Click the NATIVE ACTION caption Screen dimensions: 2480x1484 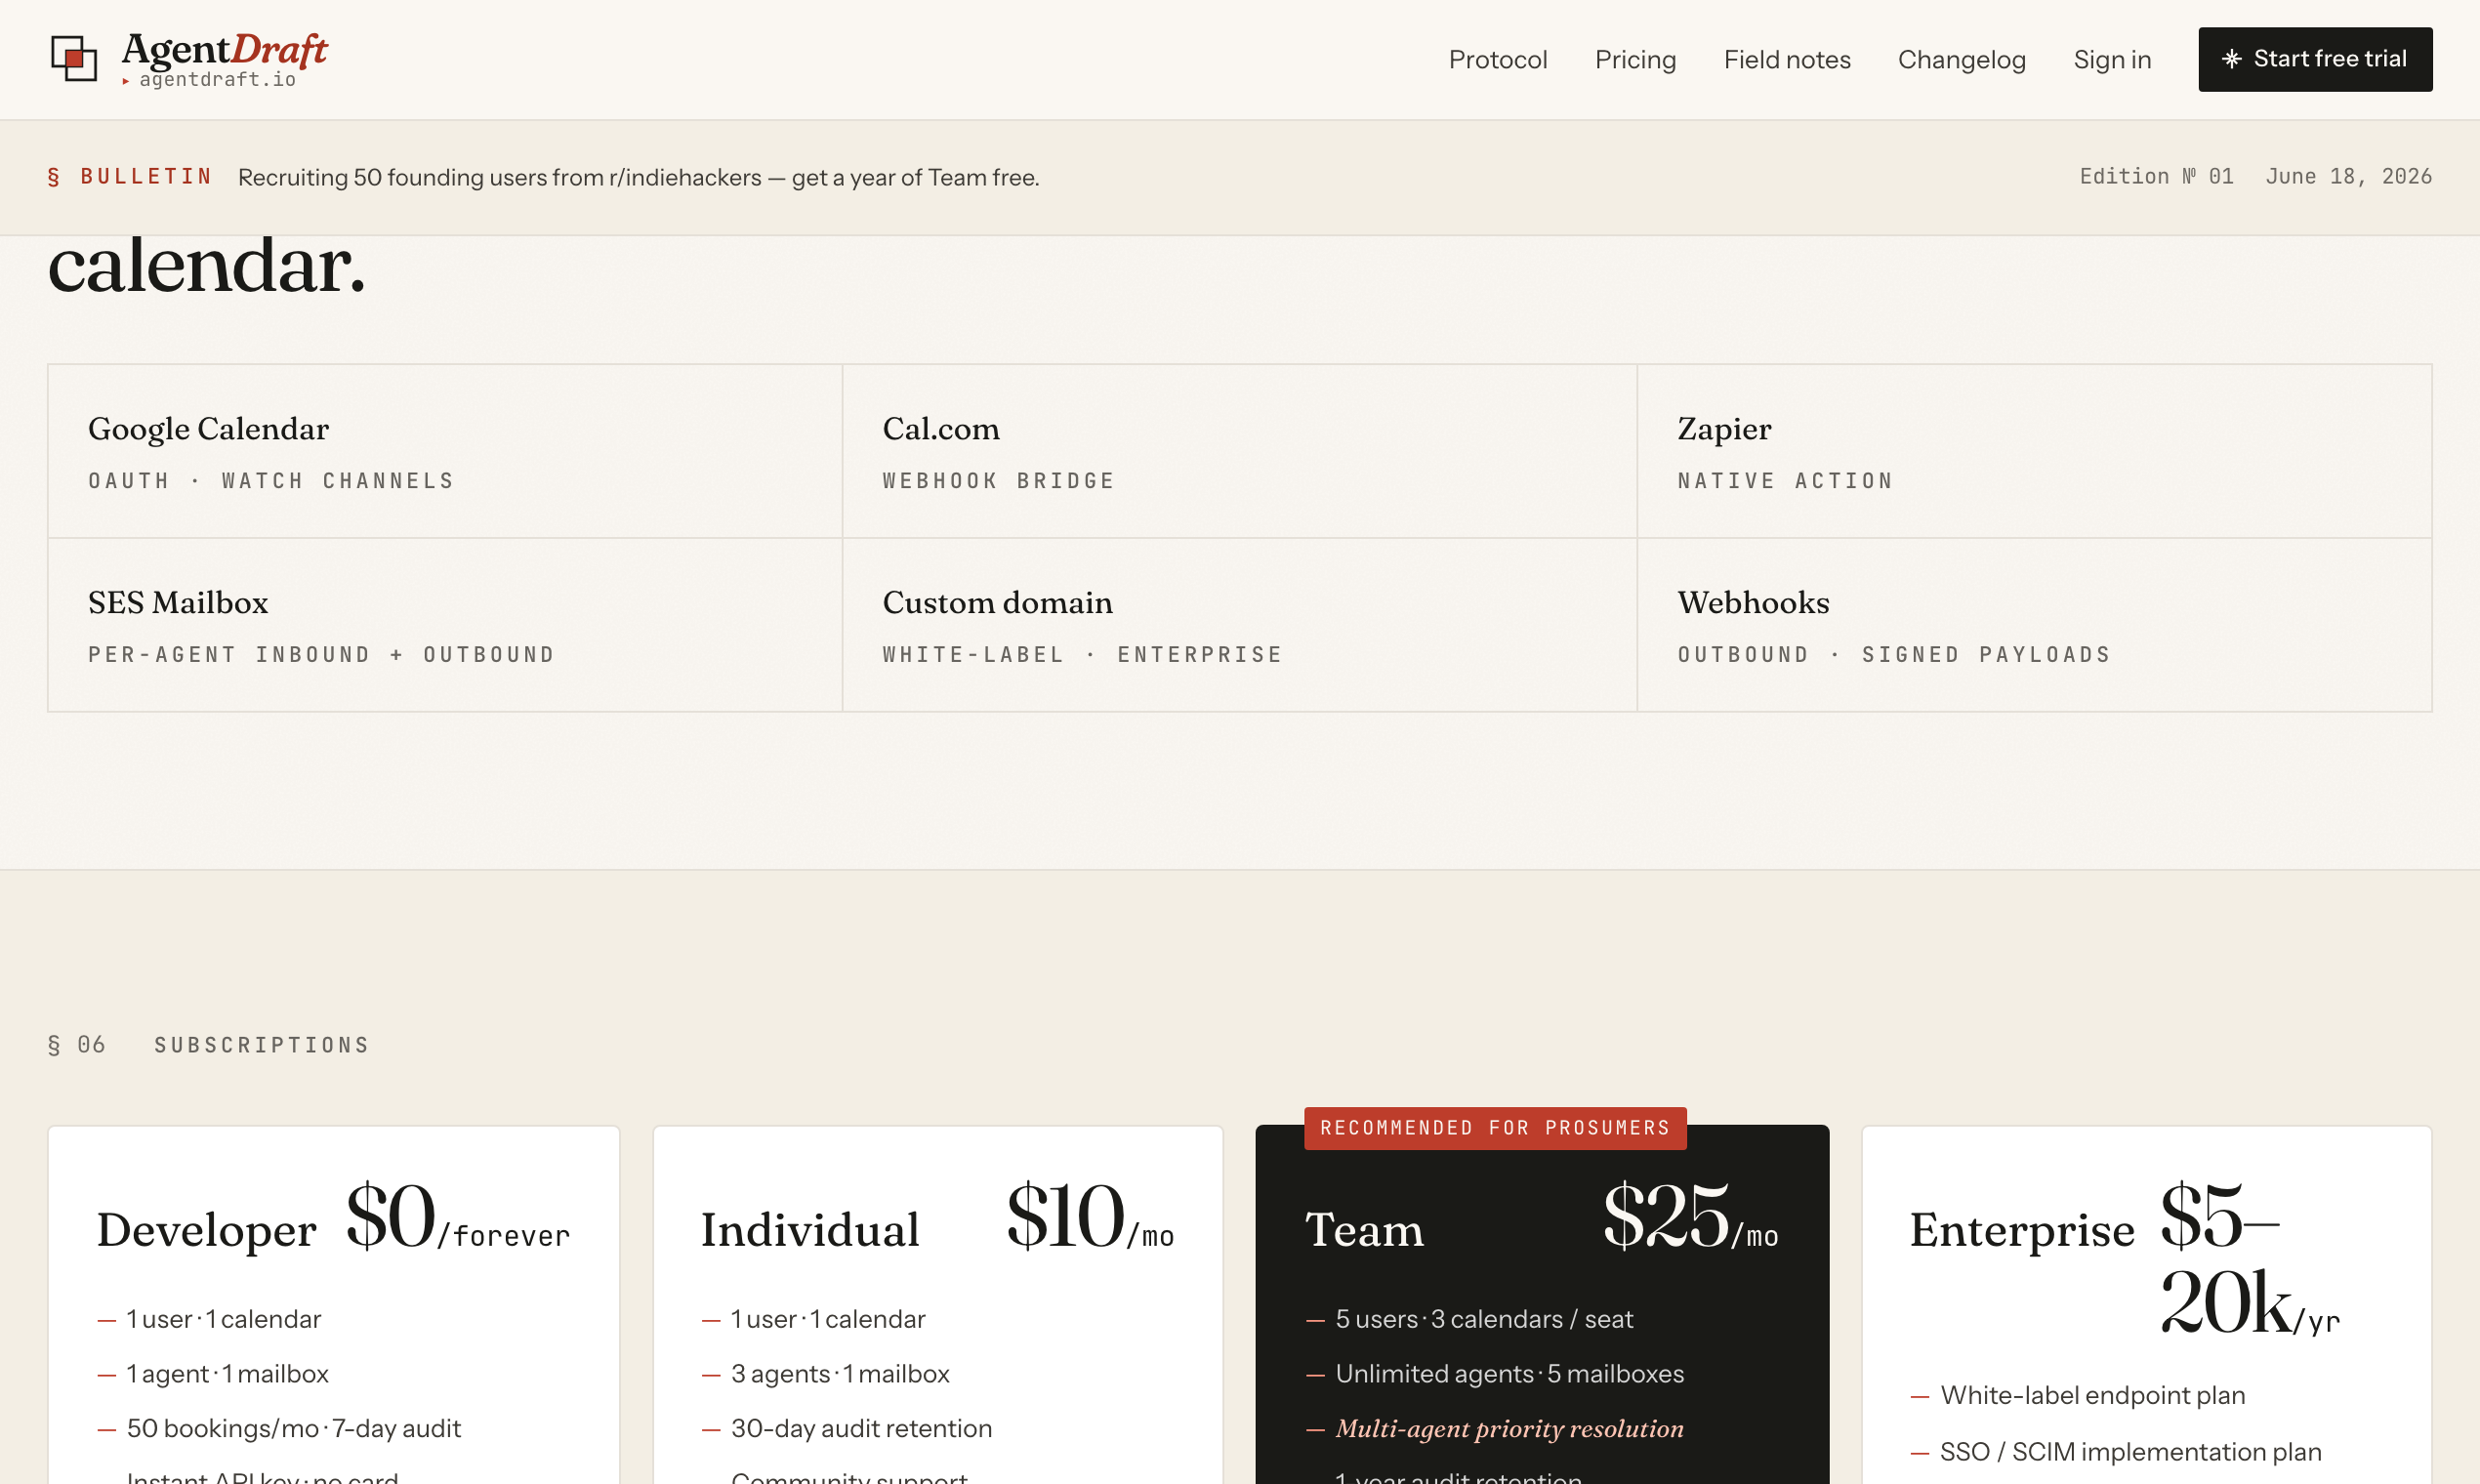coord(1785,481)
